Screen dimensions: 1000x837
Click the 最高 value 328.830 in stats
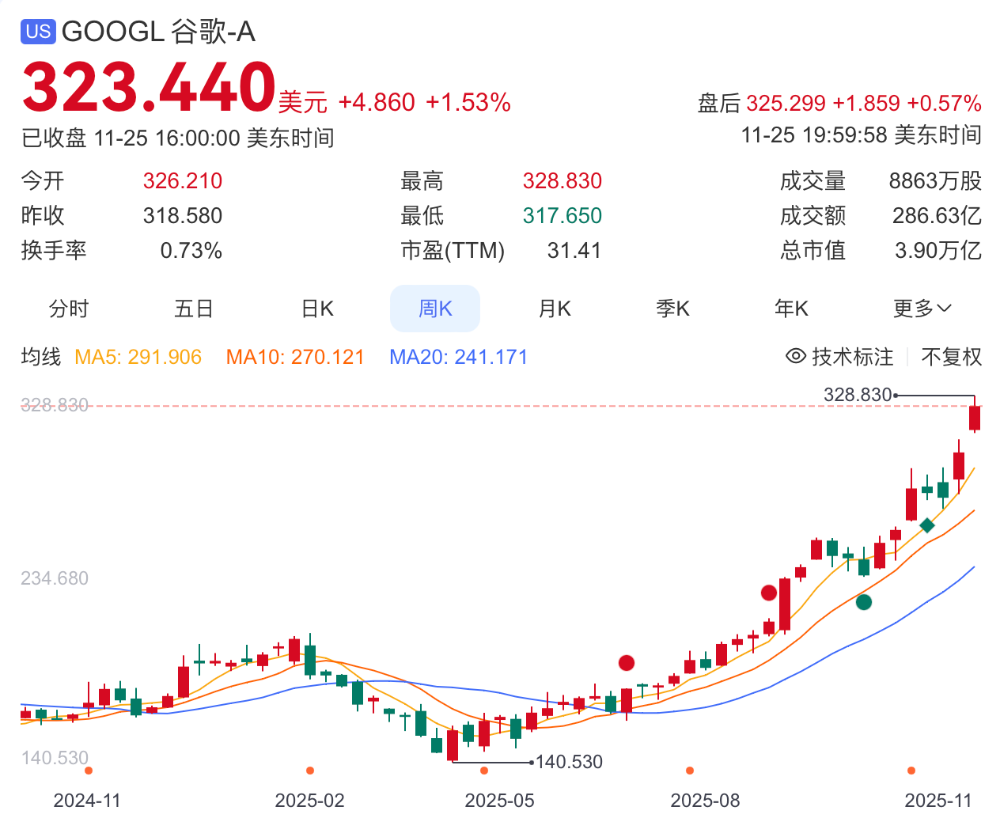point(562,181)
